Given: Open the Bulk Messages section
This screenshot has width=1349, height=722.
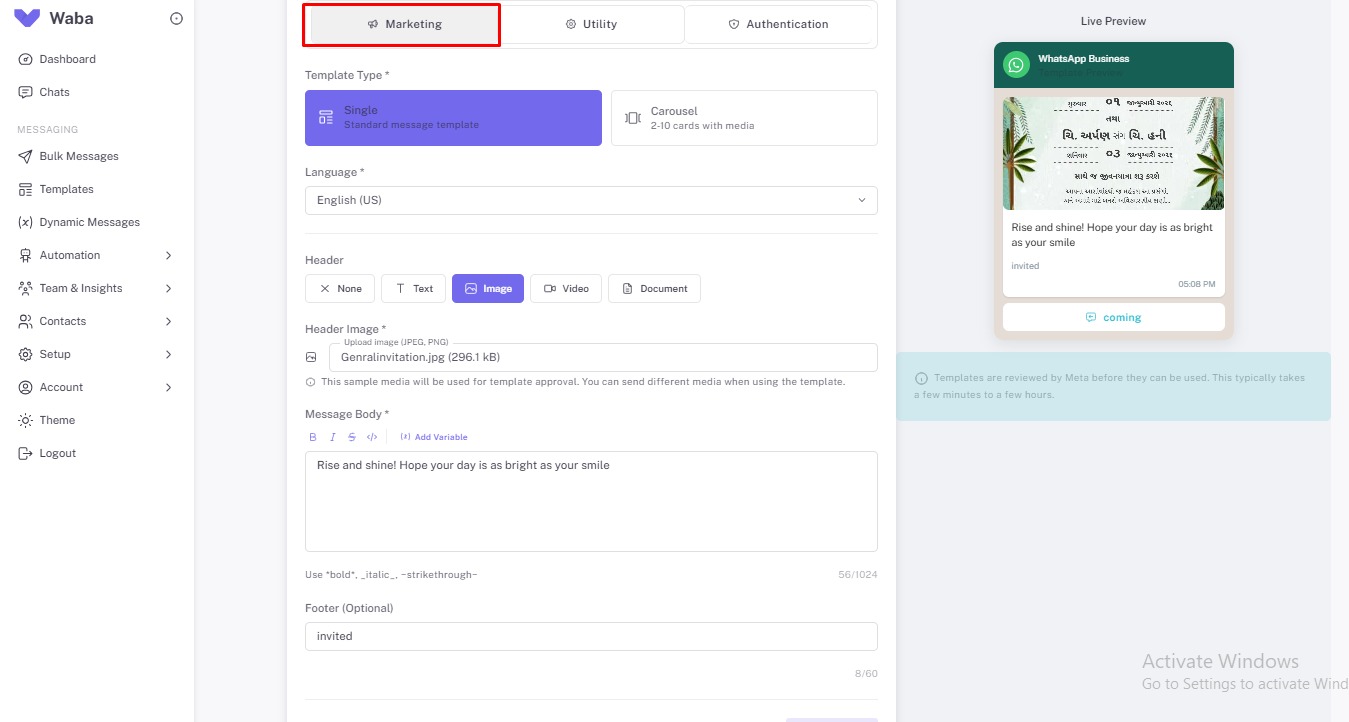Looking at the screenshot, I should click(80, 156).
